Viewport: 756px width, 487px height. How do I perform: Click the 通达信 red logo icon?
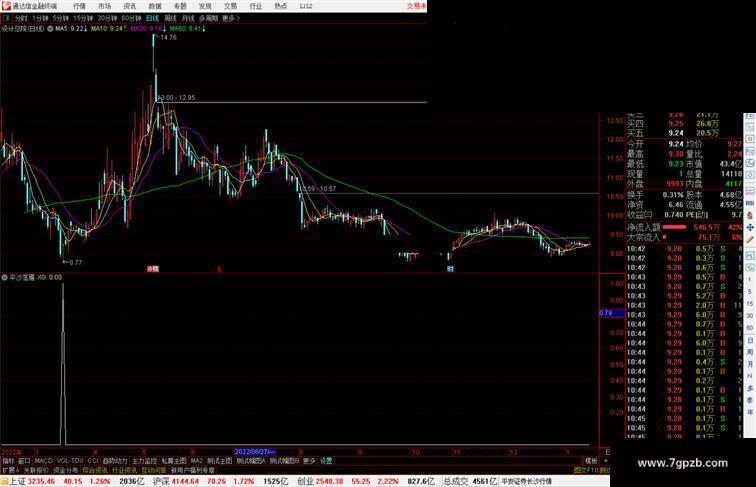[6, 6]
